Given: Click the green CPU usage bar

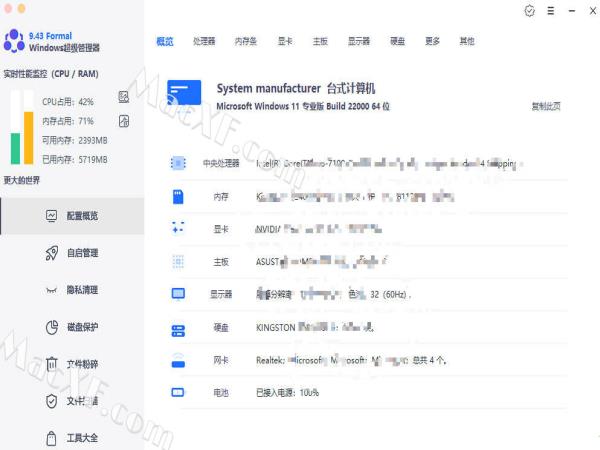Looking at the screenshot, I should click(x=15, y=148).
